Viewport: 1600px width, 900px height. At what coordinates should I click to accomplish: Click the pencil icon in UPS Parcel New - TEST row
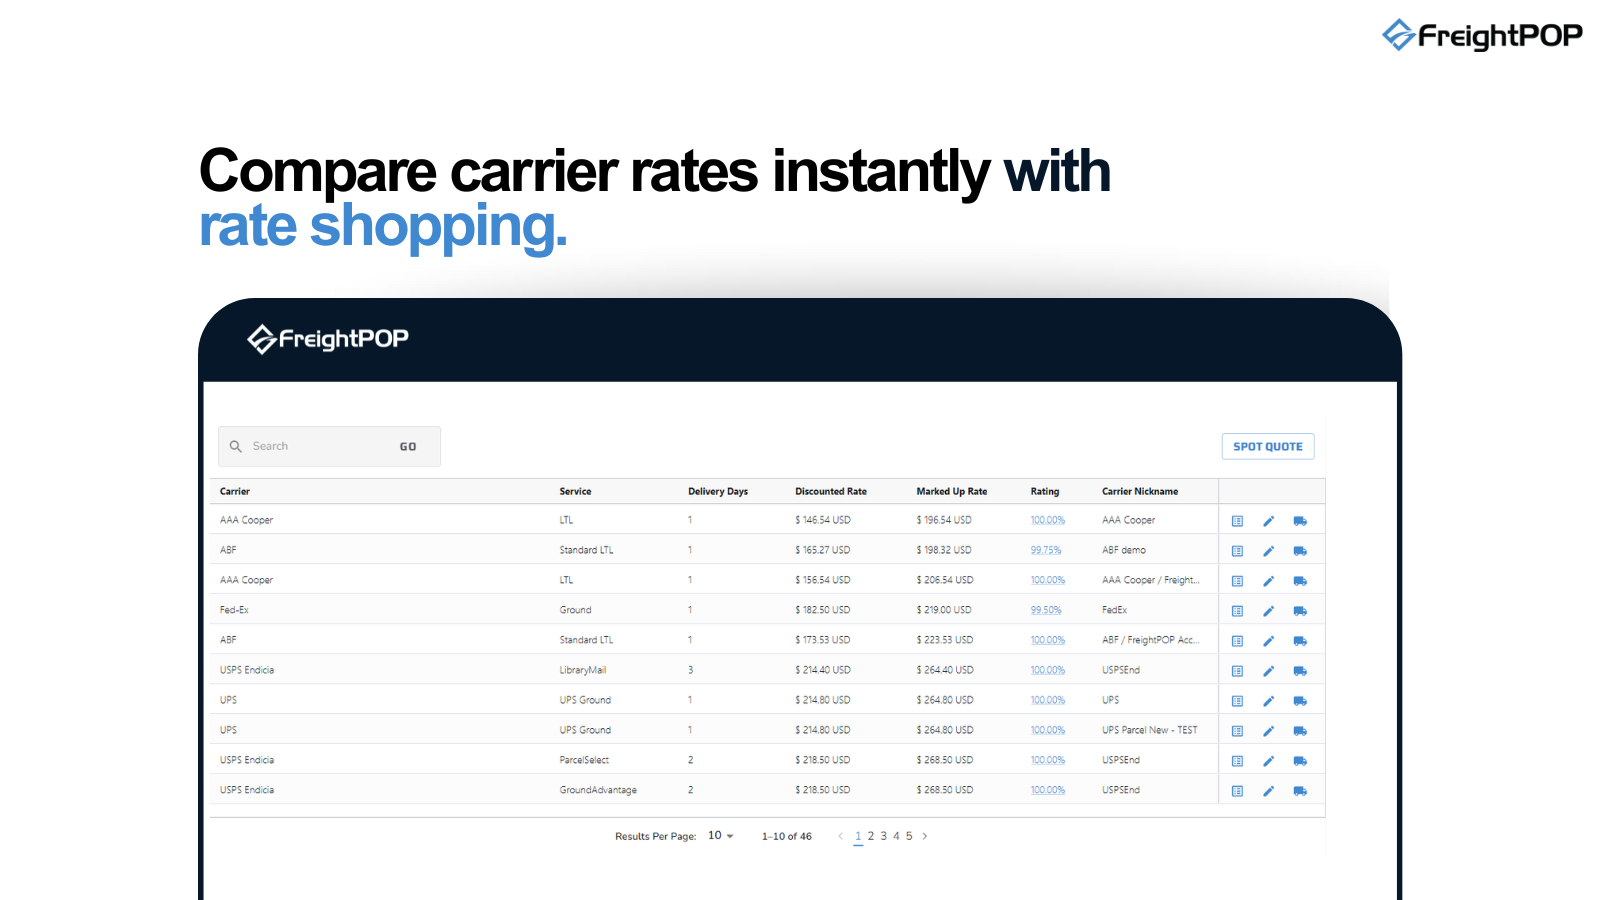click(1268, 731)
